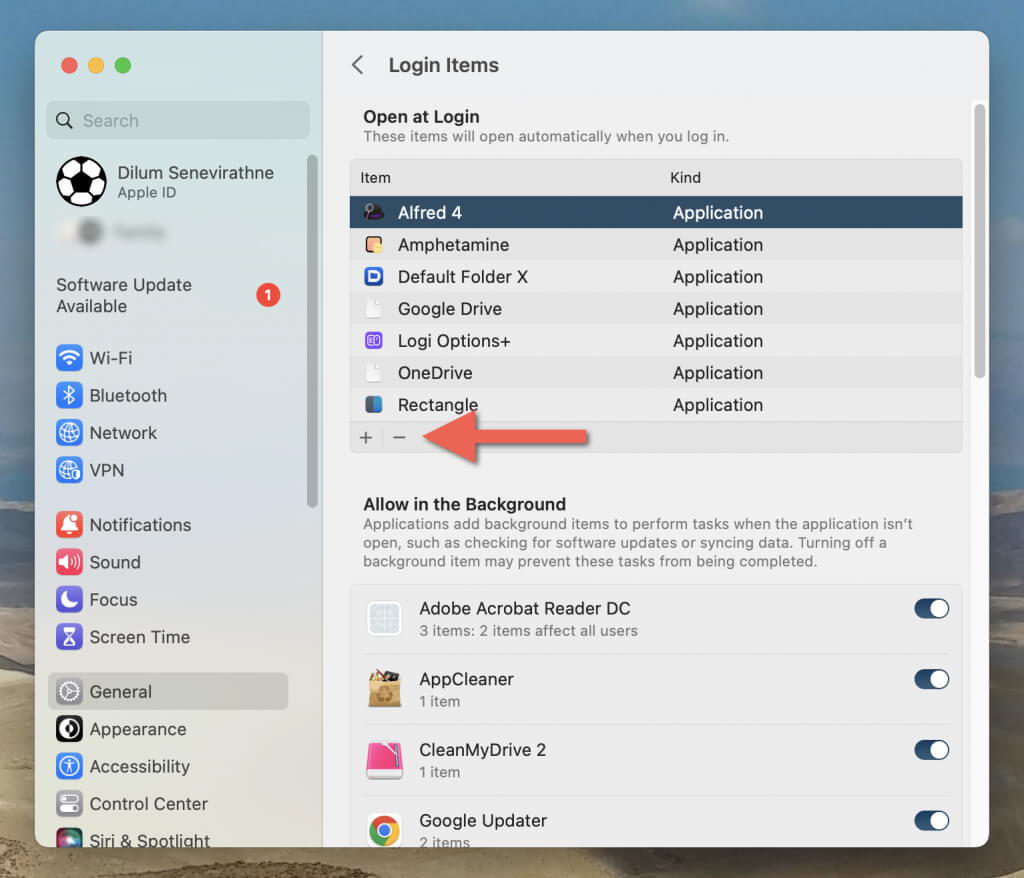Click the search magnifier icon

(x=64, y=120)
